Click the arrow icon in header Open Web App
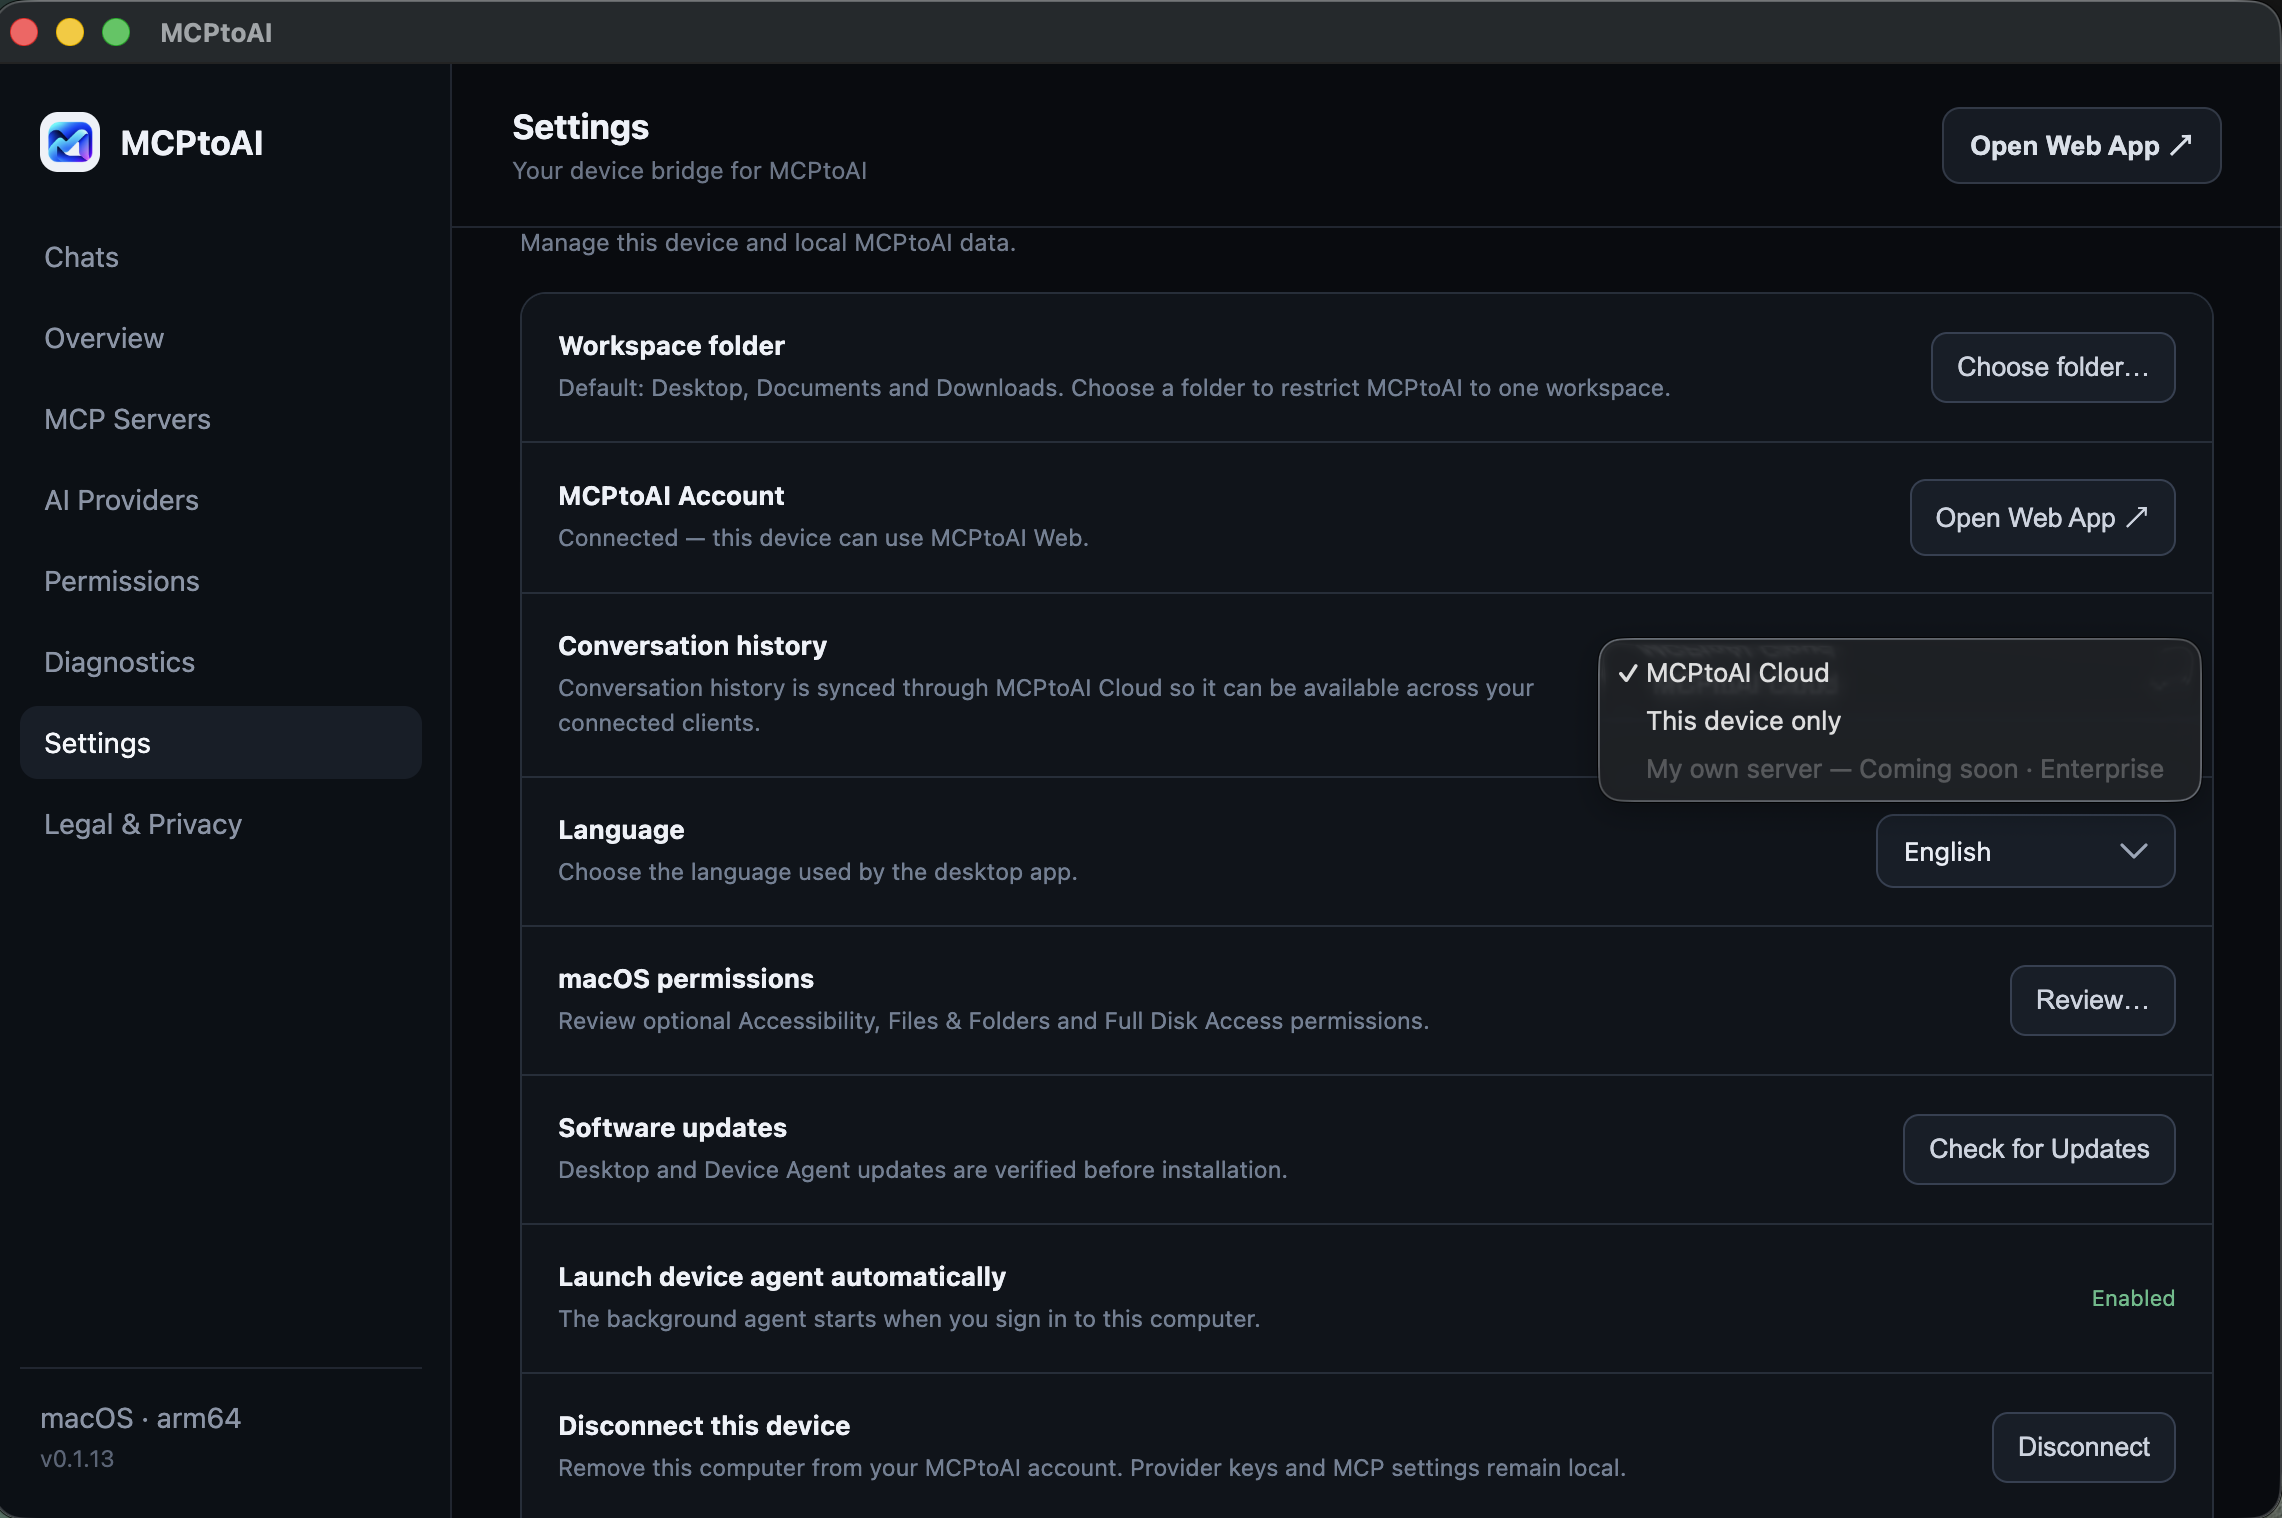 [x=2181, y=145]
